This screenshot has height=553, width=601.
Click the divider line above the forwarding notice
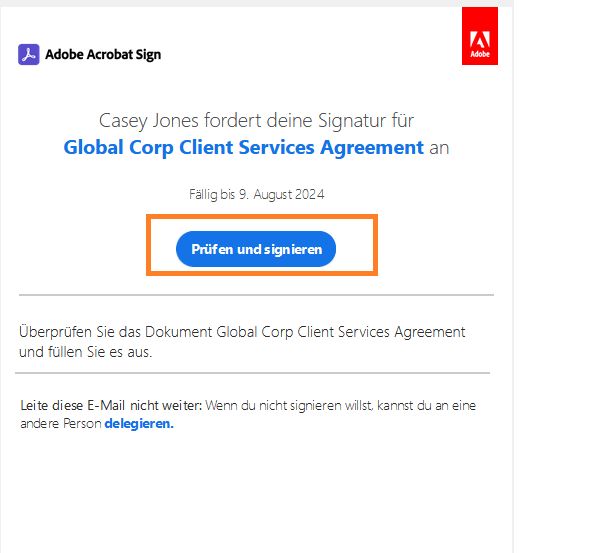coord(257,373)
